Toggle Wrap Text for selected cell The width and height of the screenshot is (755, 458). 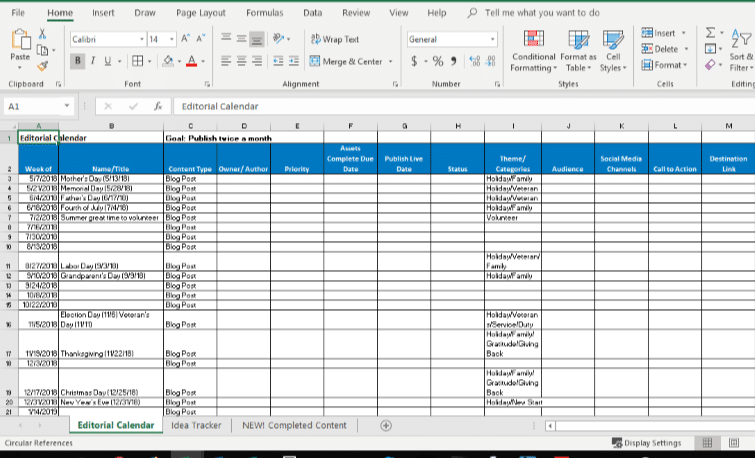click(x=335, y=39)
